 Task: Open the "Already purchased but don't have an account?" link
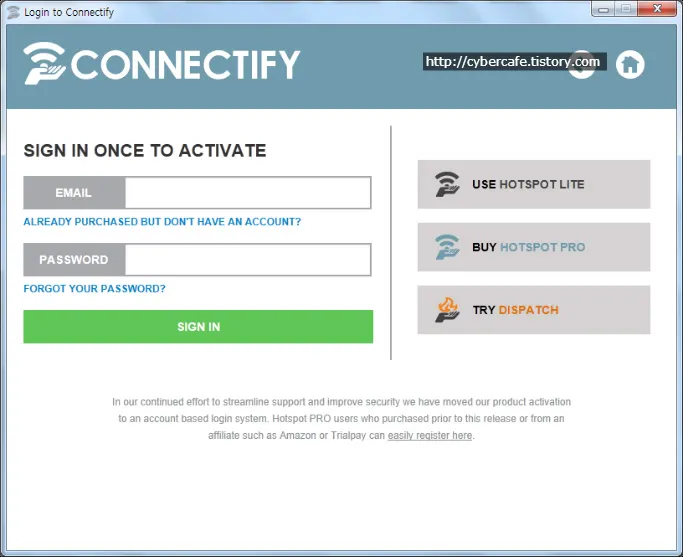click(x=162, y=222)
